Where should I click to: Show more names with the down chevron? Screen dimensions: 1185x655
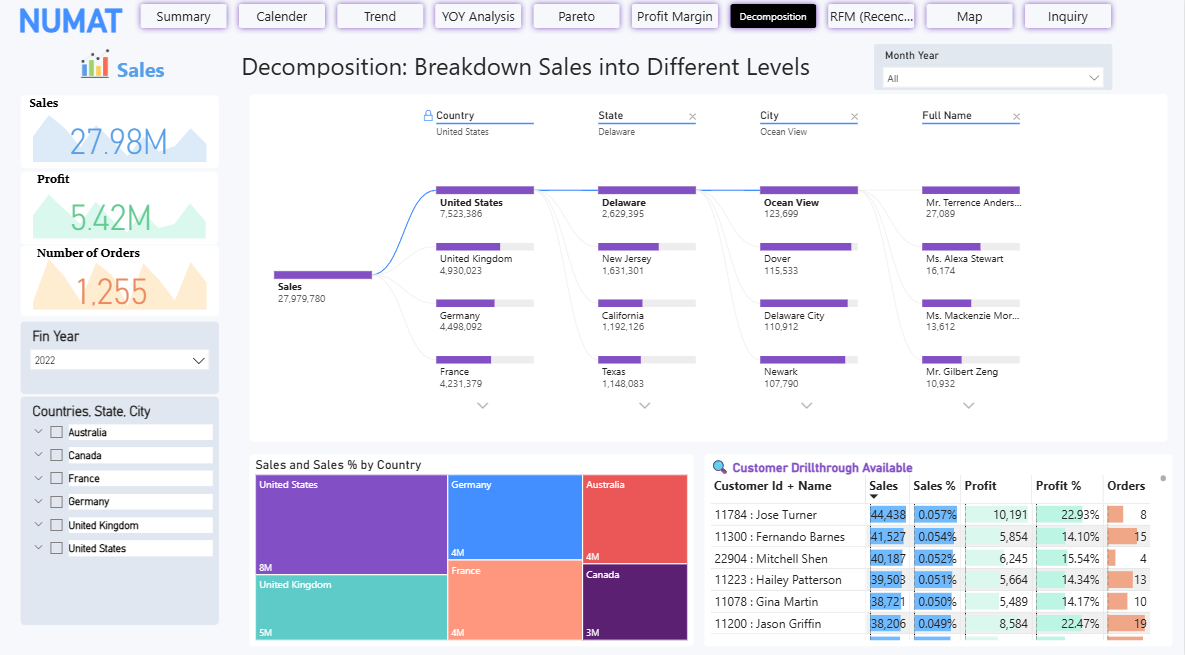click(969, 406)
